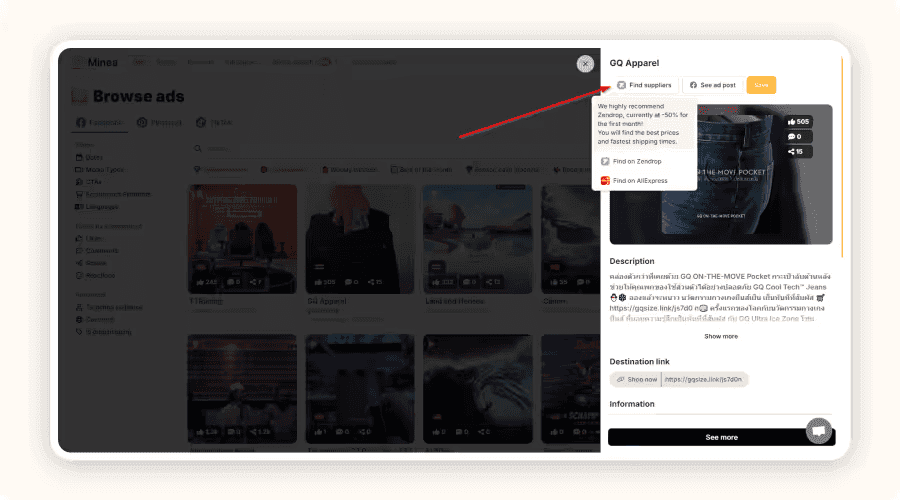Select the Best of the Month chip
The image size is (900, 500).
point(421,169)
